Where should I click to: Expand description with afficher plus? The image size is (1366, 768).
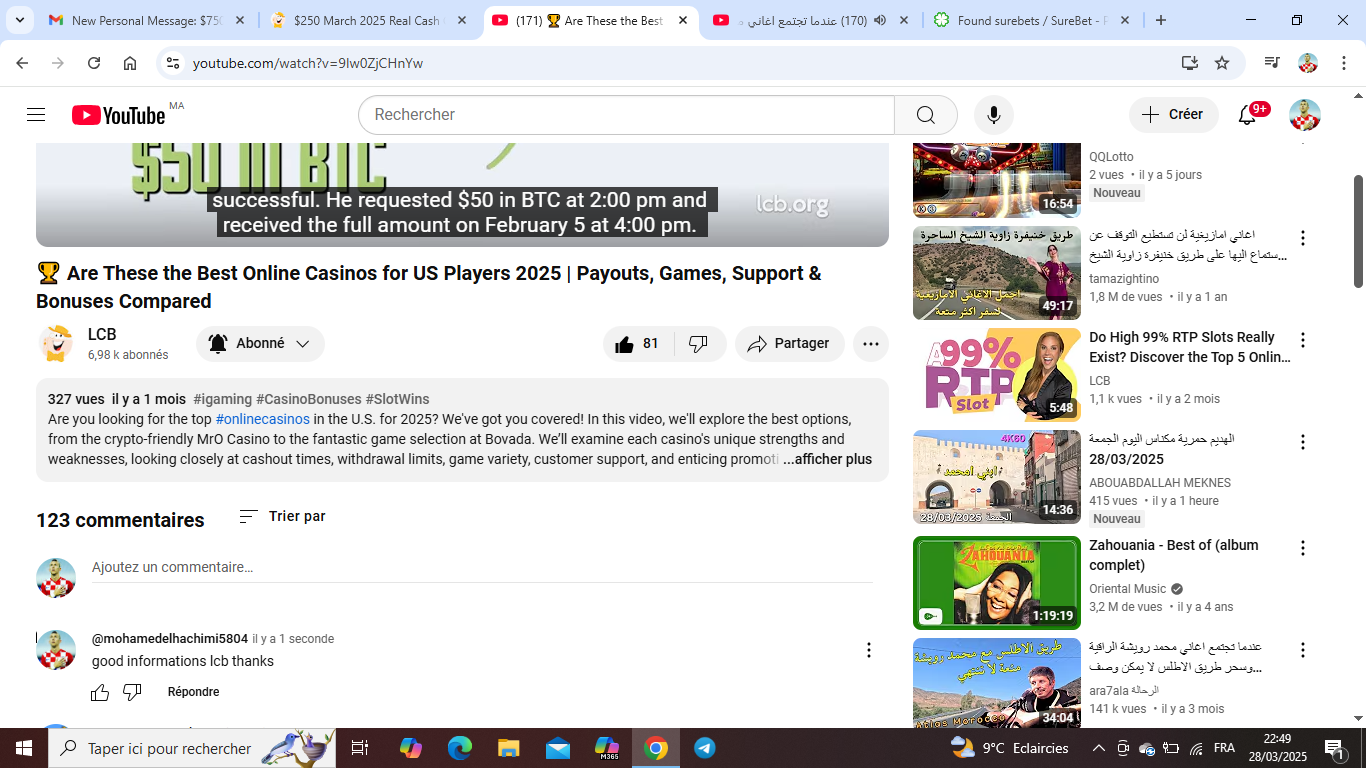[x=827, y=460]
